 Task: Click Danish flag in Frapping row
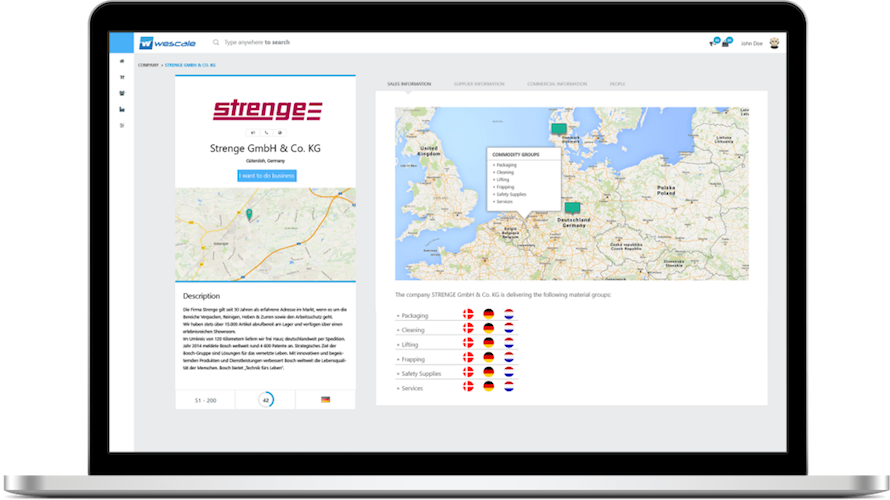pos(468,358)
